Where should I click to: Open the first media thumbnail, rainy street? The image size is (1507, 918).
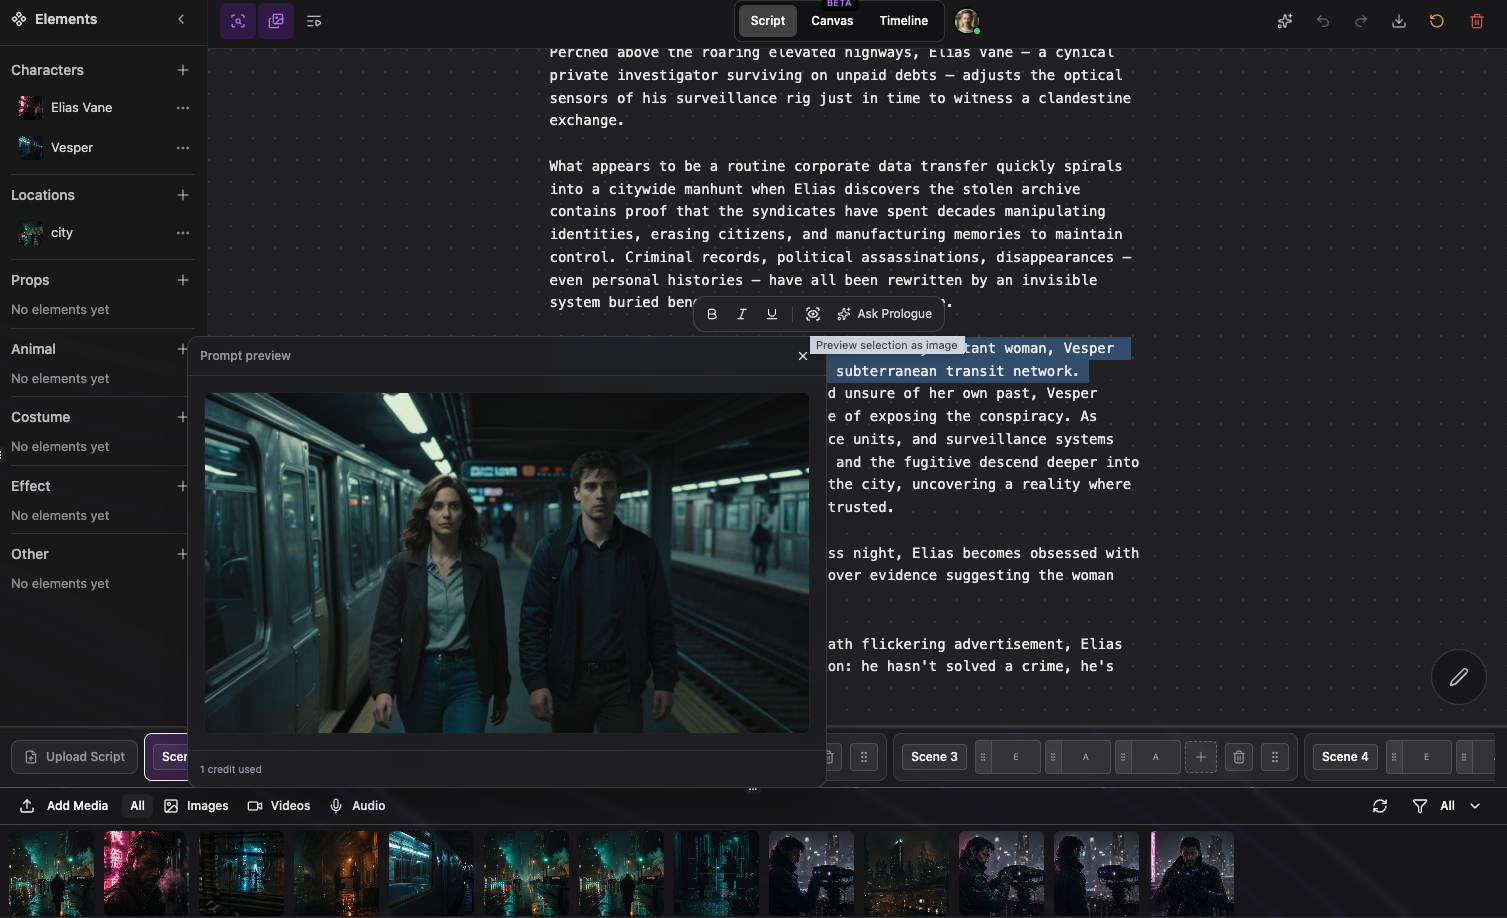(52, 873)
